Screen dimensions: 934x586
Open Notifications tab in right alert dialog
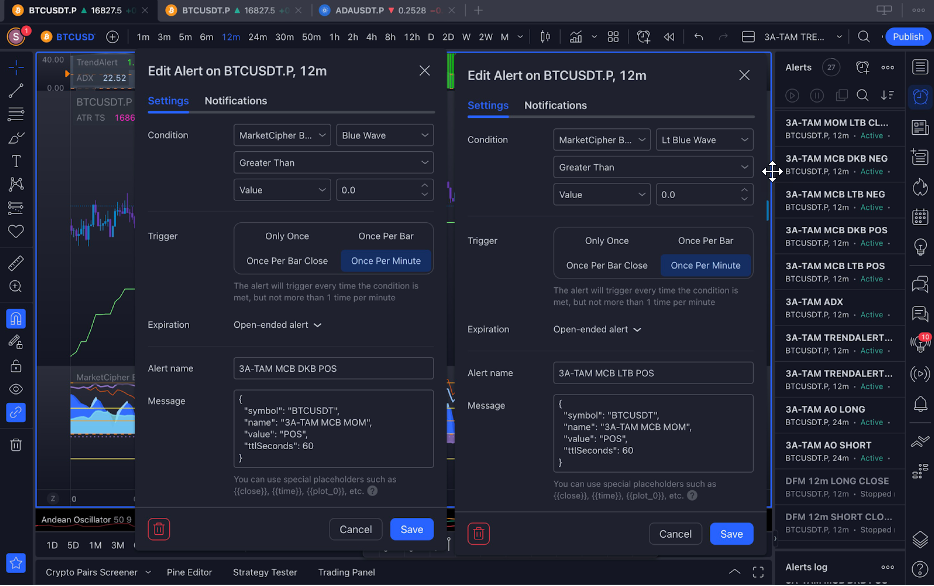pyautogui.click(x=555, y=105)
